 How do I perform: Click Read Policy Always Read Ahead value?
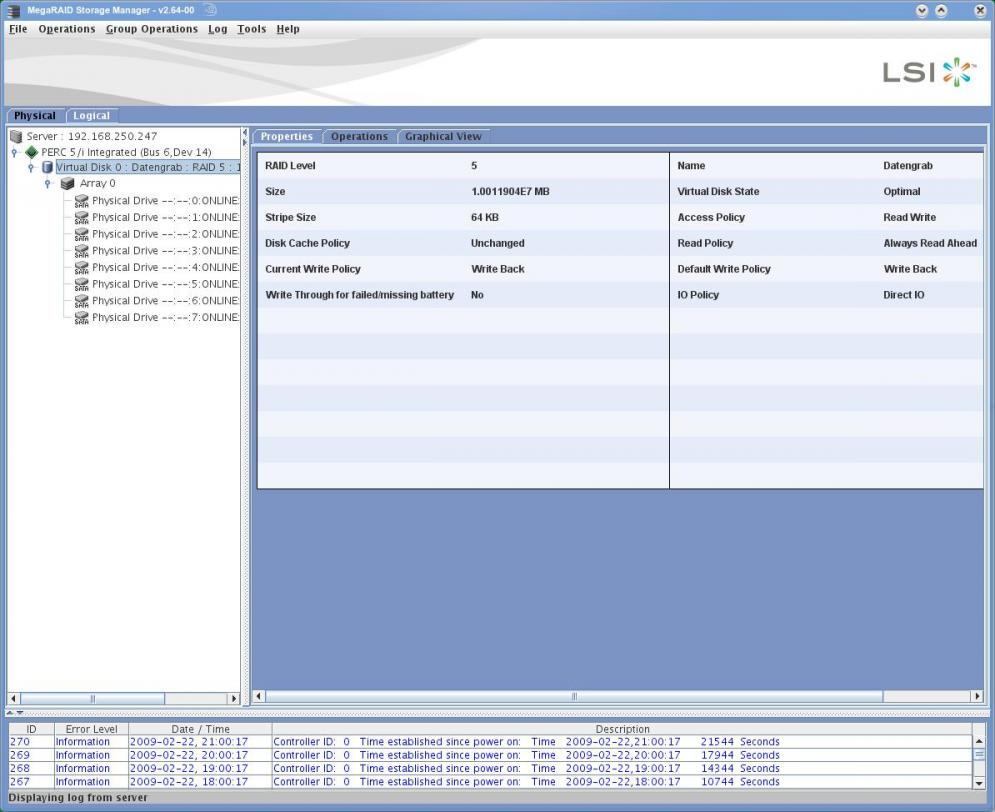[930, 243]
